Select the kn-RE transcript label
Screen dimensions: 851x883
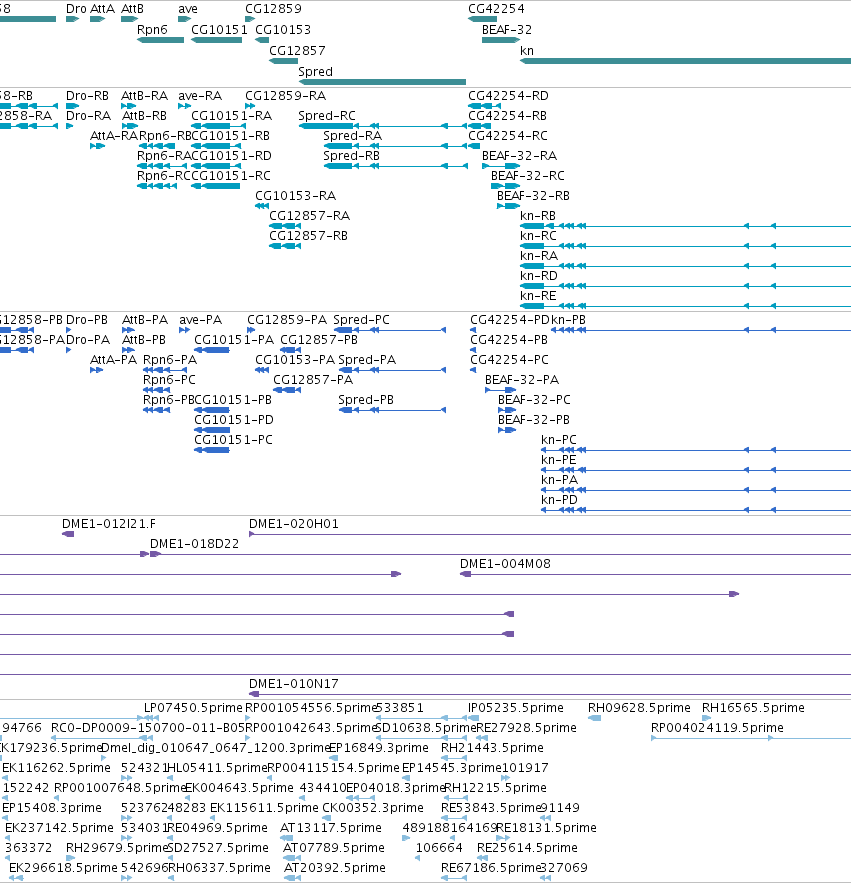tap(538, 296)
